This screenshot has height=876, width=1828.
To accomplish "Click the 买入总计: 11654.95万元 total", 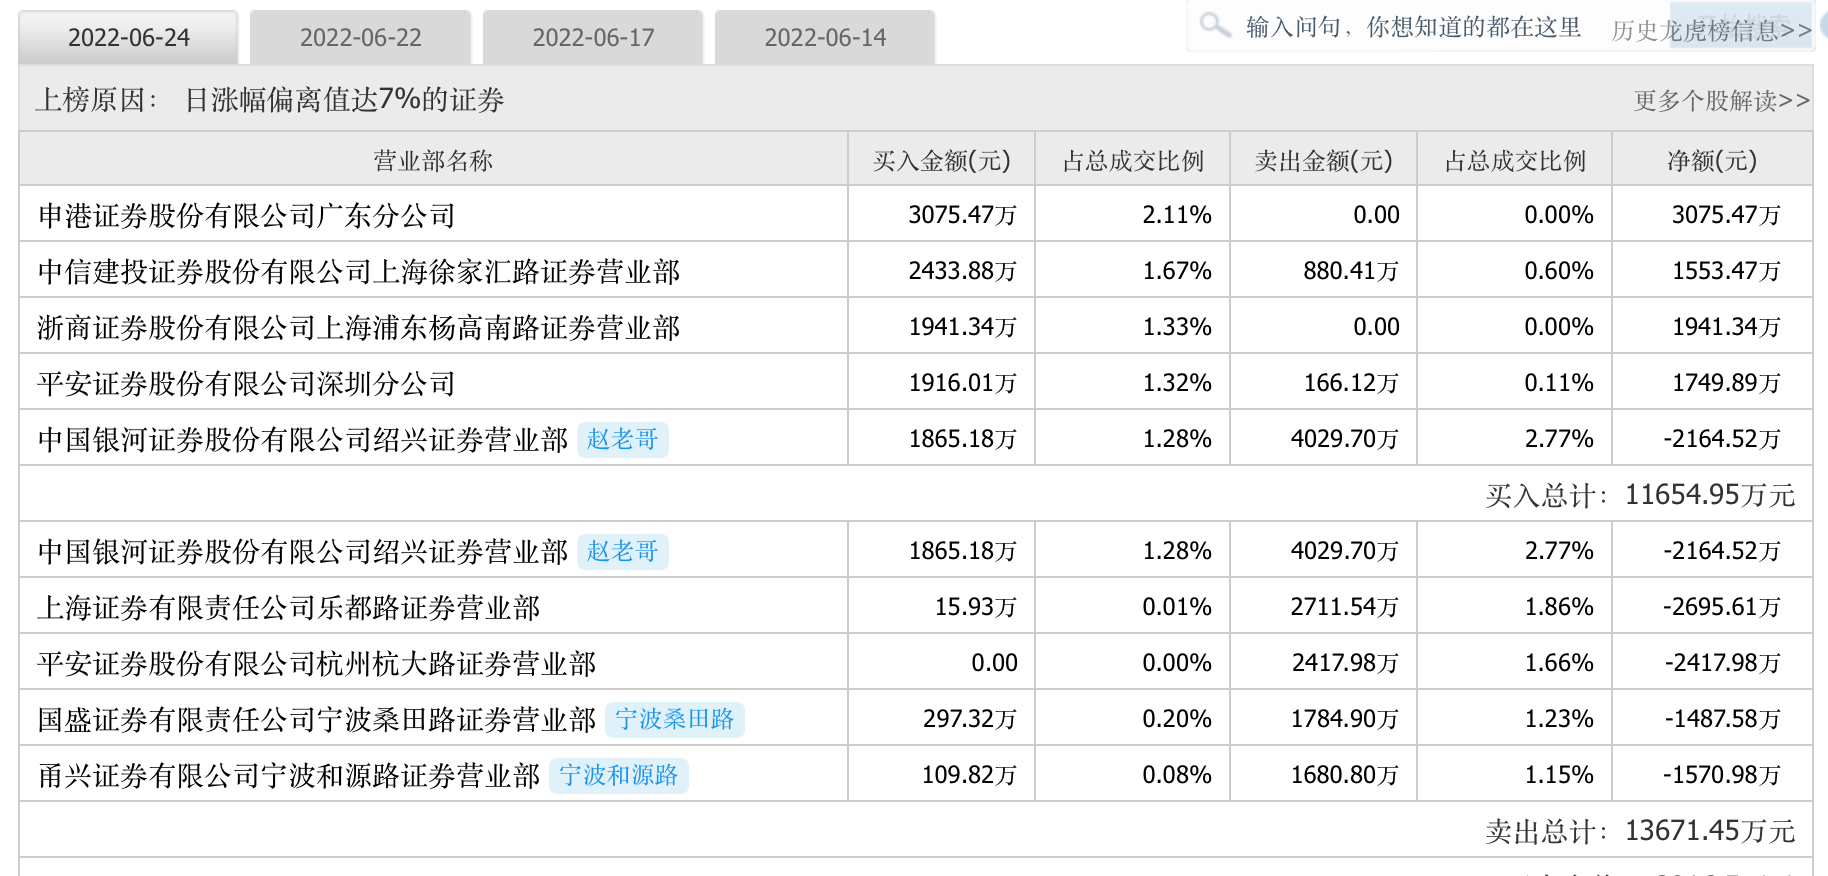I will [x=1640, y=495].
